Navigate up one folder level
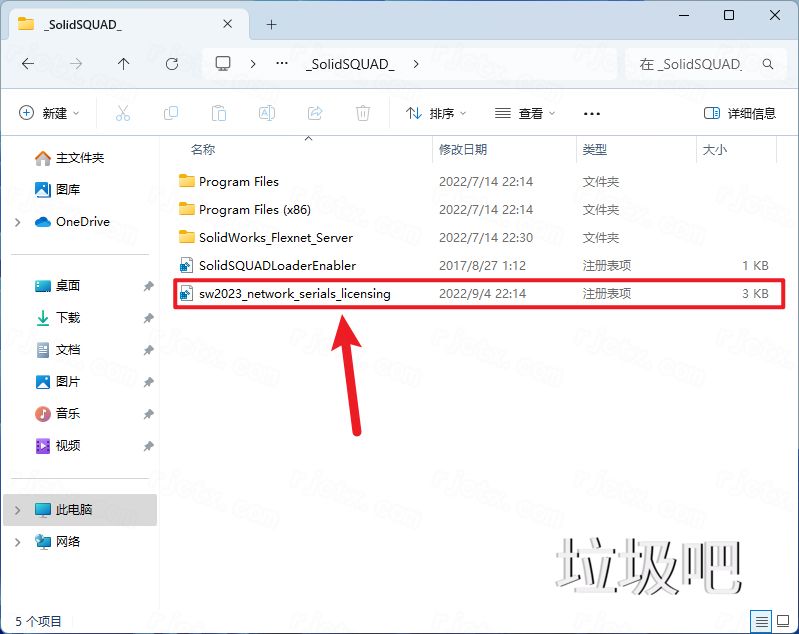The width and height of the screenshot is (799, 634). coord(123,64)
